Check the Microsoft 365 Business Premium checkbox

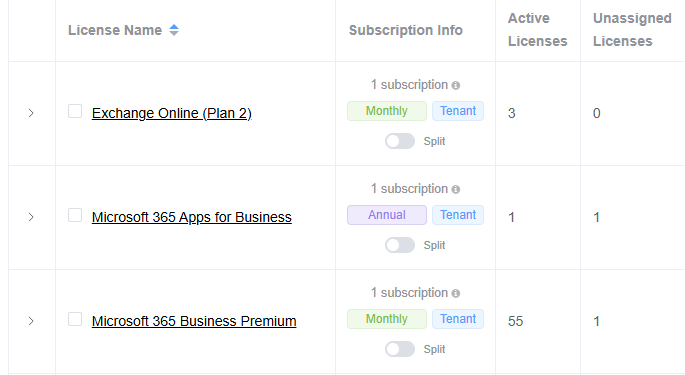click(75, 319)
